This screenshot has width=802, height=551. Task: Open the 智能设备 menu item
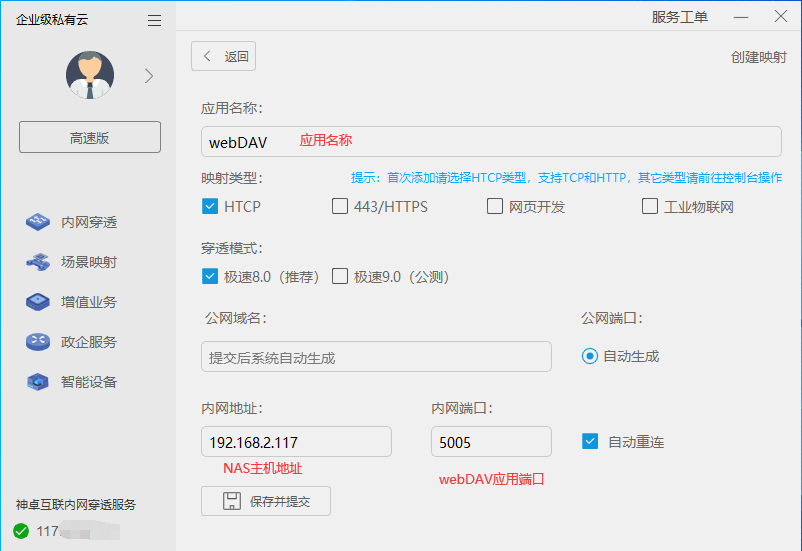89,382
